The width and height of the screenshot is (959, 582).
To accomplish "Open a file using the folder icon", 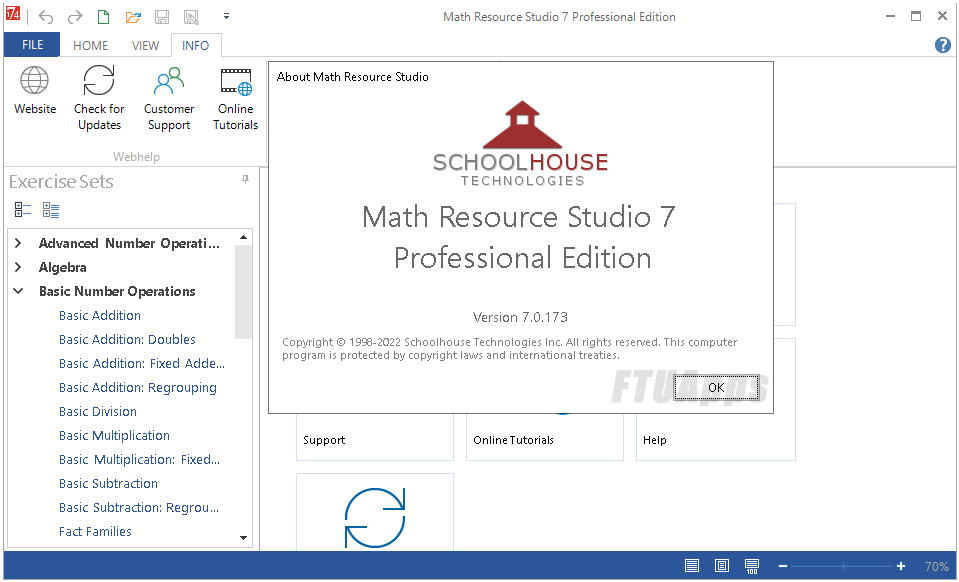I will [x=133, y=17].
